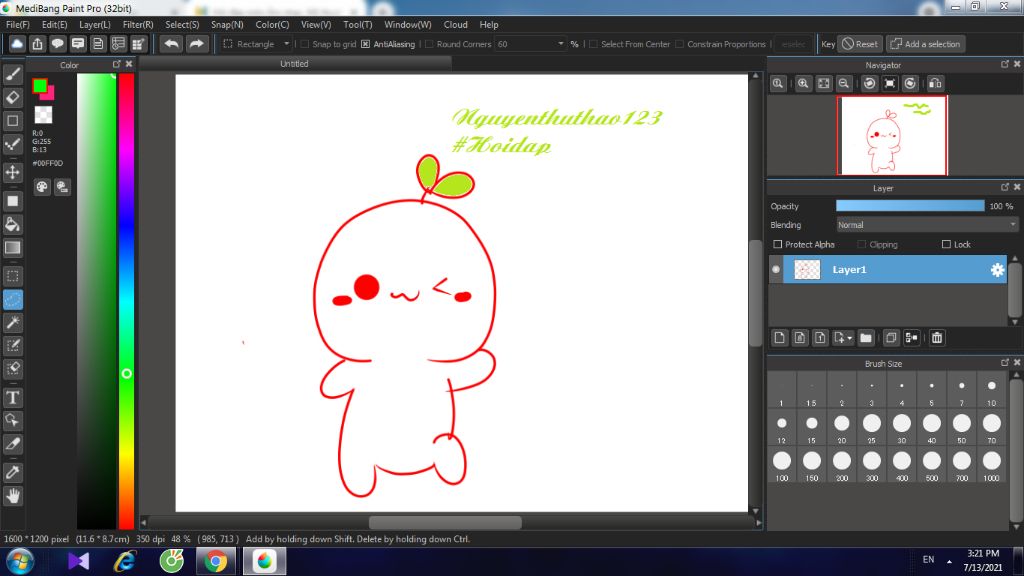This screenshot has height=576, width=1024.
Task: Open the Blending mode dropdown showing Normal
Action: tap(927, 225)
